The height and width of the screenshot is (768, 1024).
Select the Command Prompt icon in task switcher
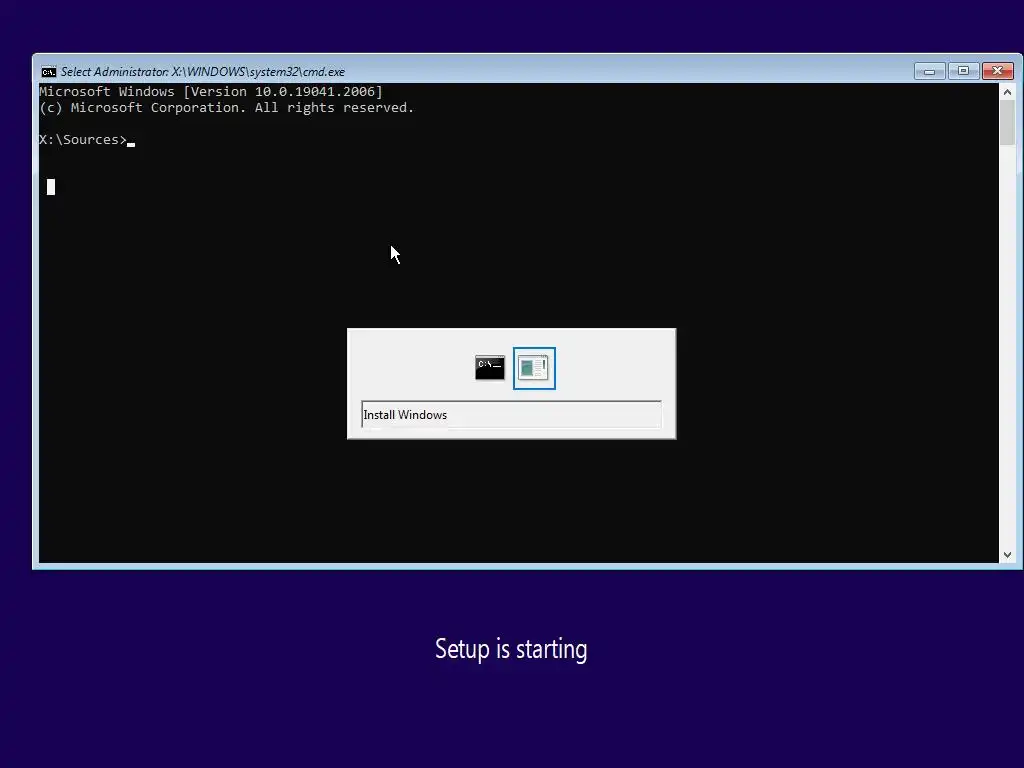pos(490,368)
